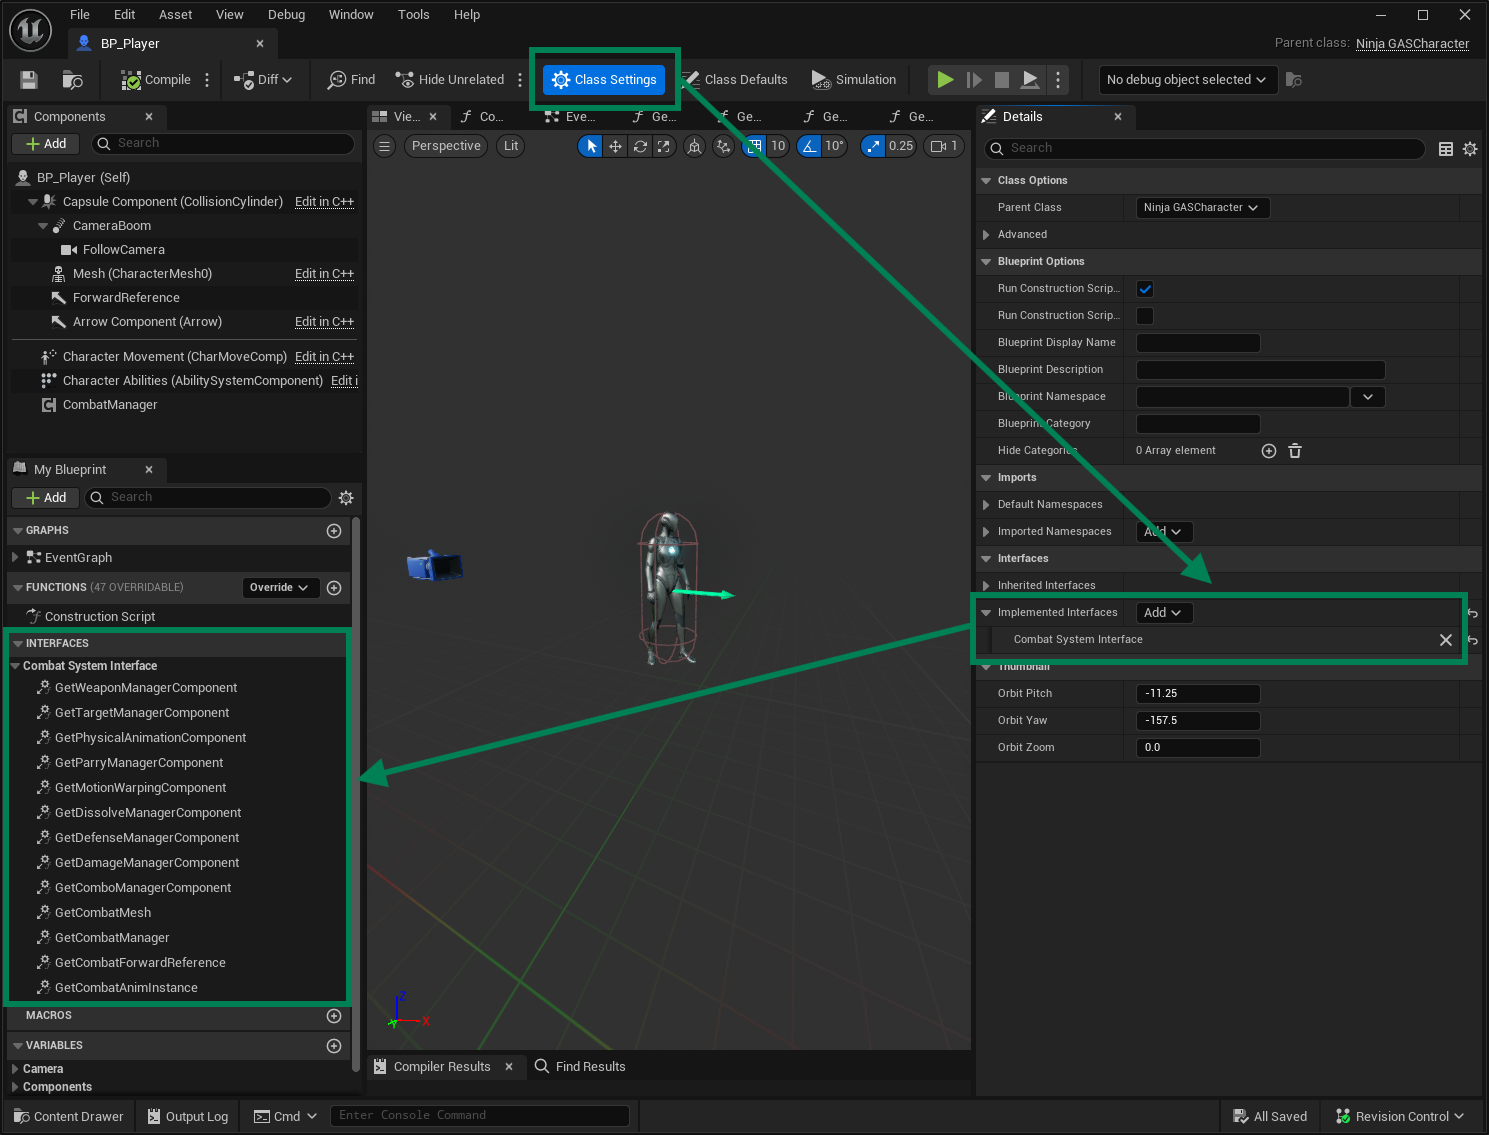The width and height of the screenshot is (1489, 1135).
Task: Click the Save blueprint disk icon
Action: 29,80
